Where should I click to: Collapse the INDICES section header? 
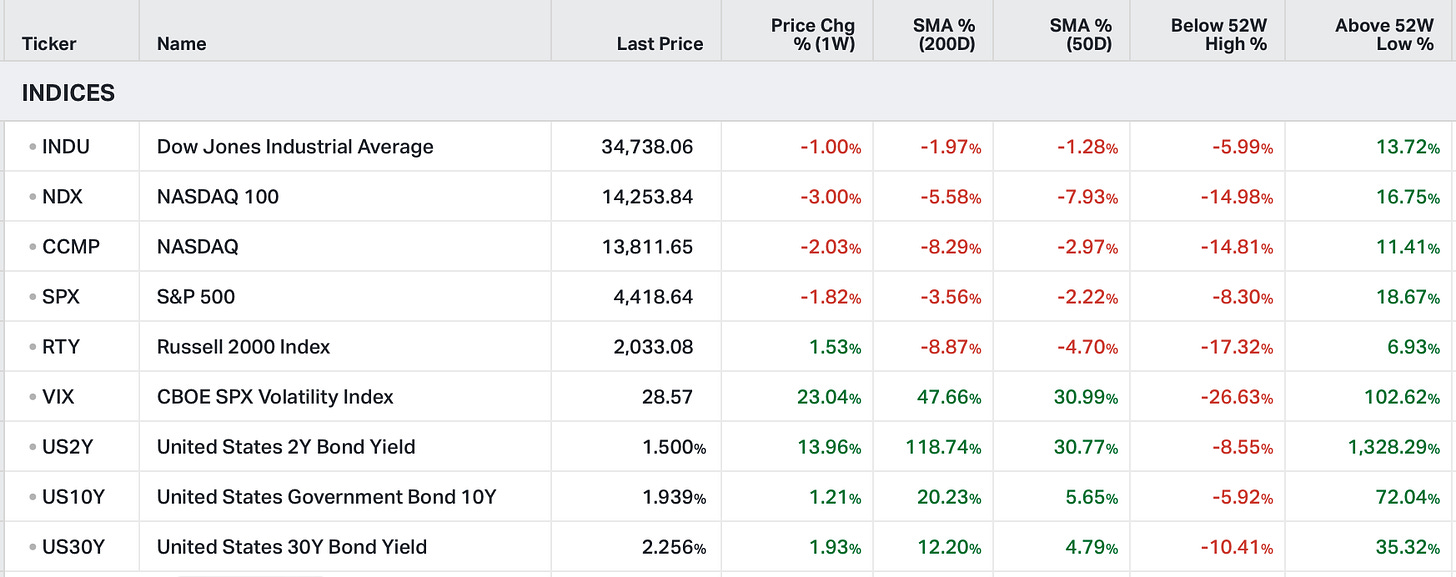coord(68,93)
